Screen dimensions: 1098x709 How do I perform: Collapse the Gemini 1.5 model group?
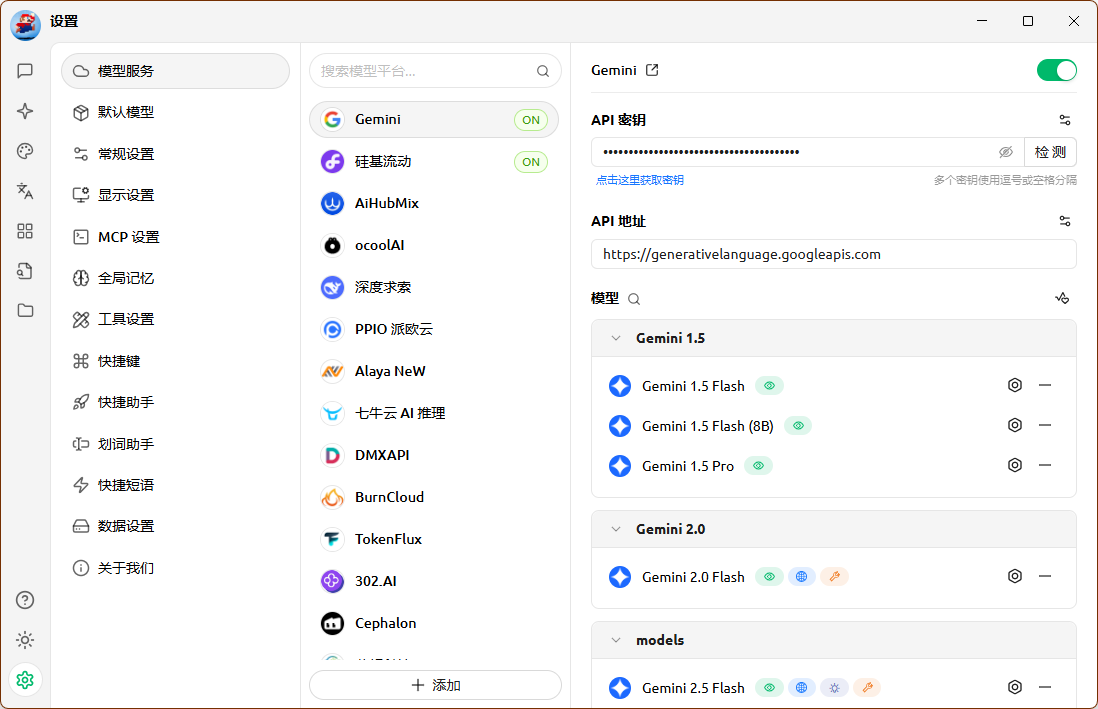click(616, 338)
